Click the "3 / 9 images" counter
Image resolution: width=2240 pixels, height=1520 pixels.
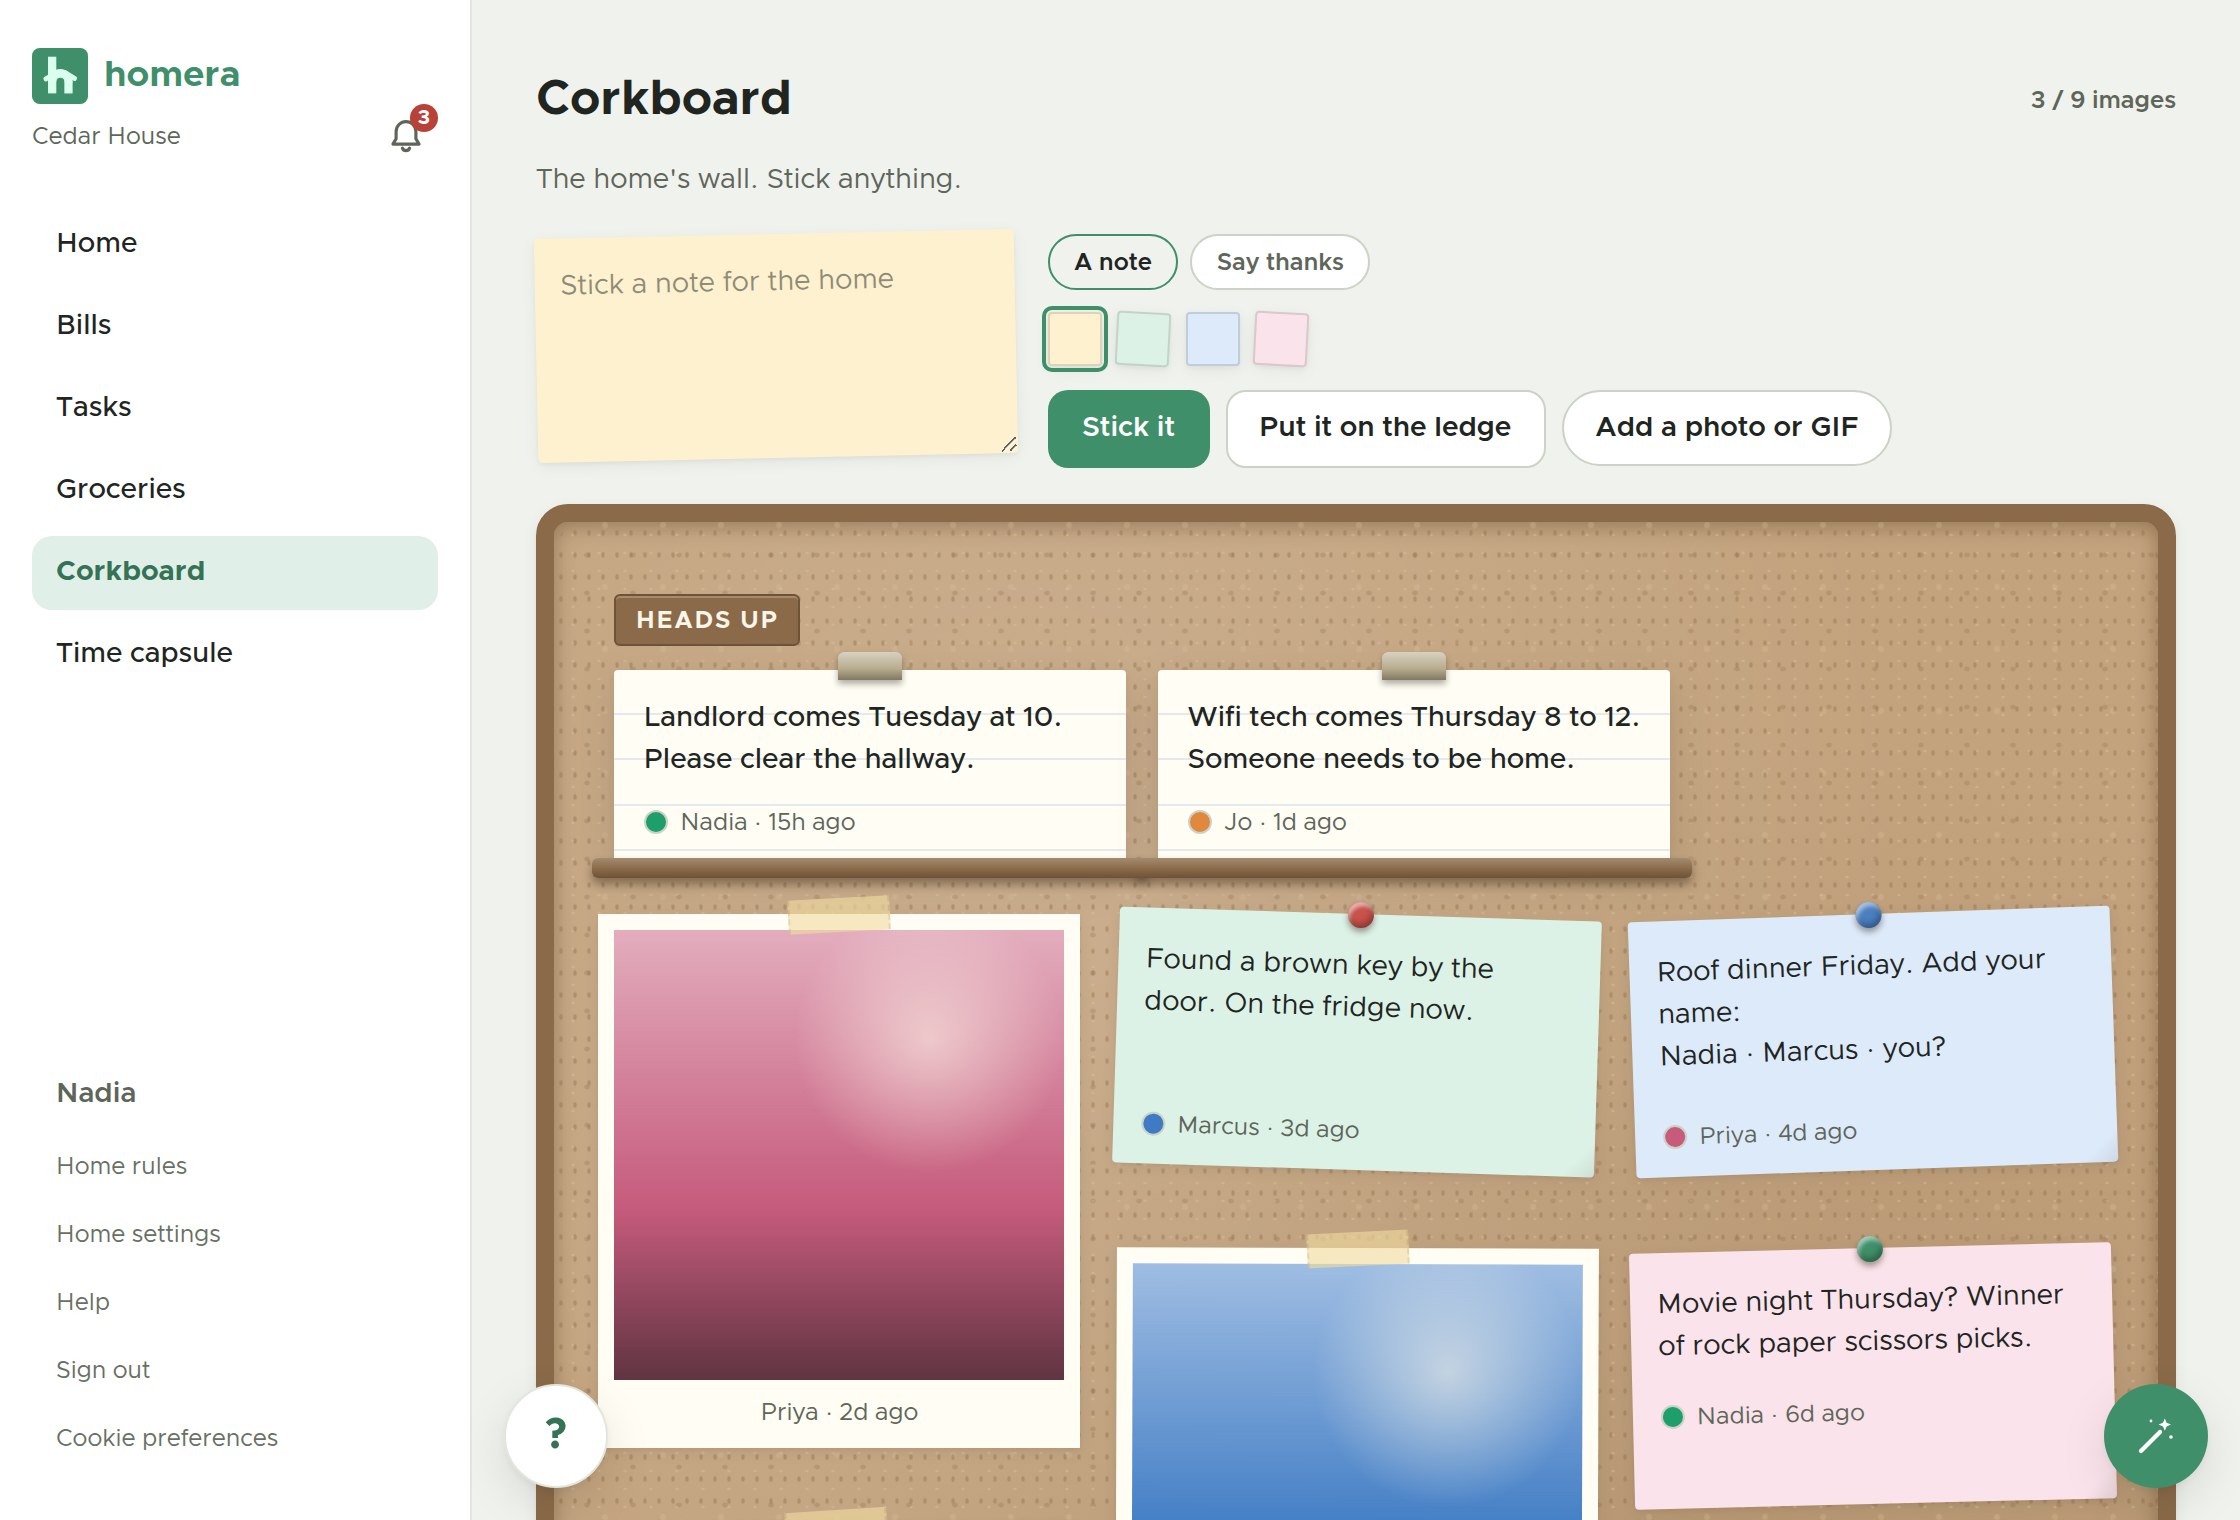(x=2103, y=100)
